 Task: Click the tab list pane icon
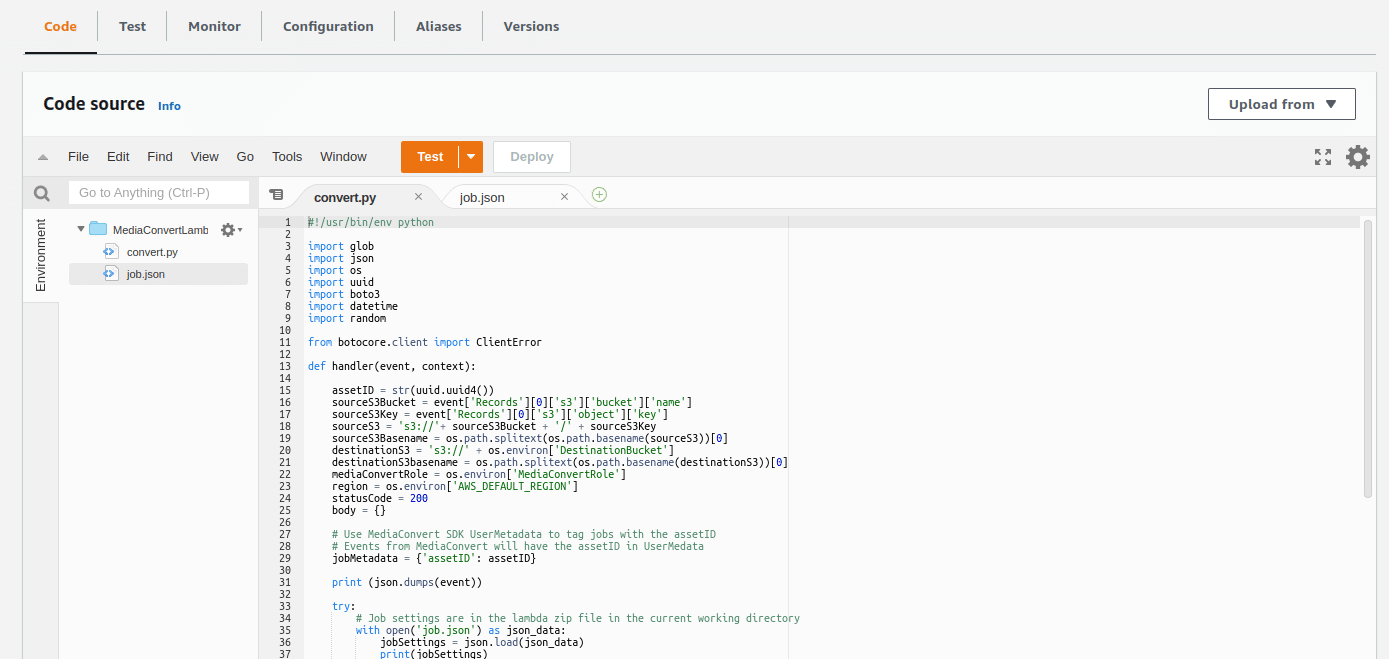tap(277, 195)
